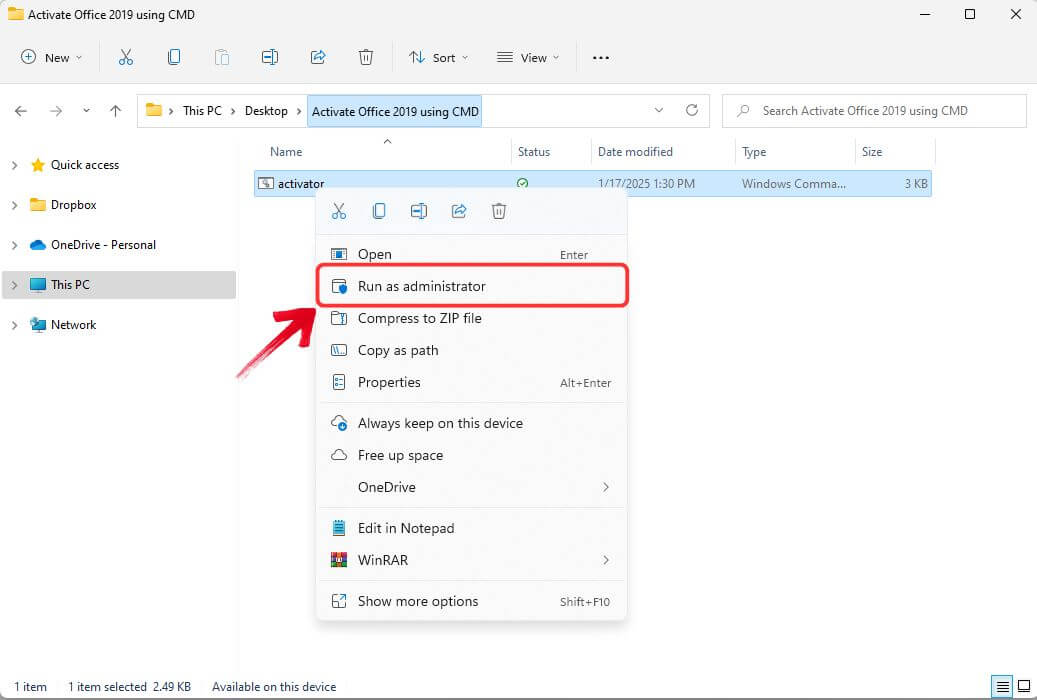The image size is (1037, 700).
Task: Open the OneDrive submenu
Action: pos(471,487)
